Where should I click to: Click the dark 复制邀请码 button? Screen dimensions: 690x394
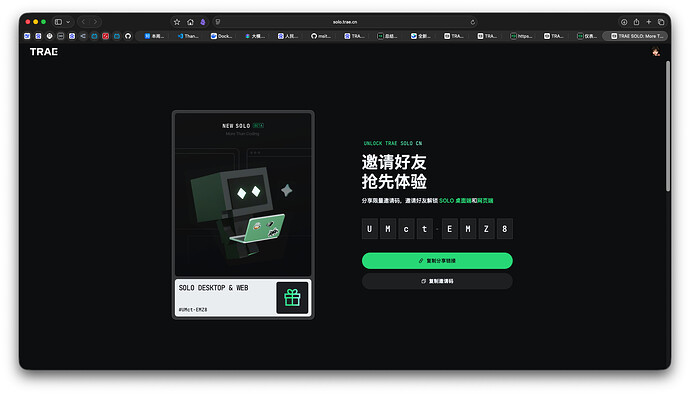(437, 281)
